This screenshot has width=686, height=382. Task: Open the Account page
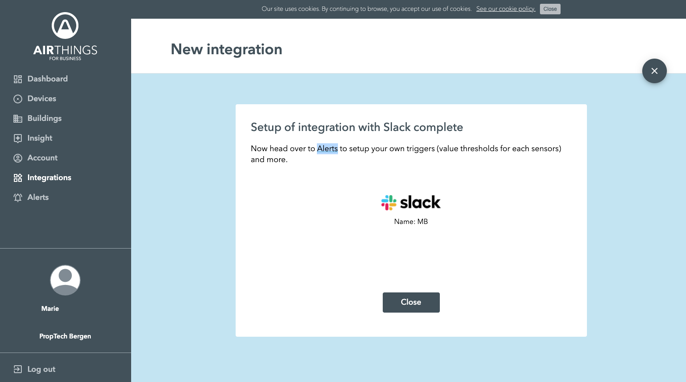(42, 158)
